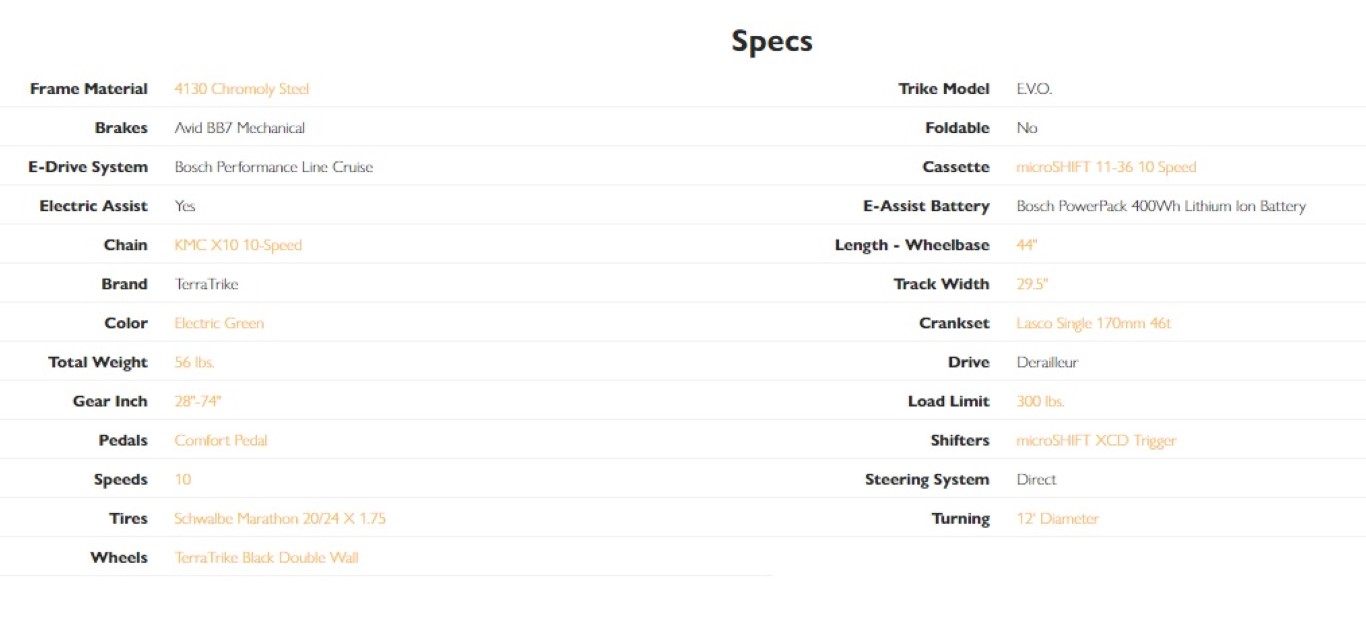The width and height of the screenshot is (1366, 621).
Task: Open the 28"-74" gear inch link
Action: pyautogui.click(x=197, y=401)
